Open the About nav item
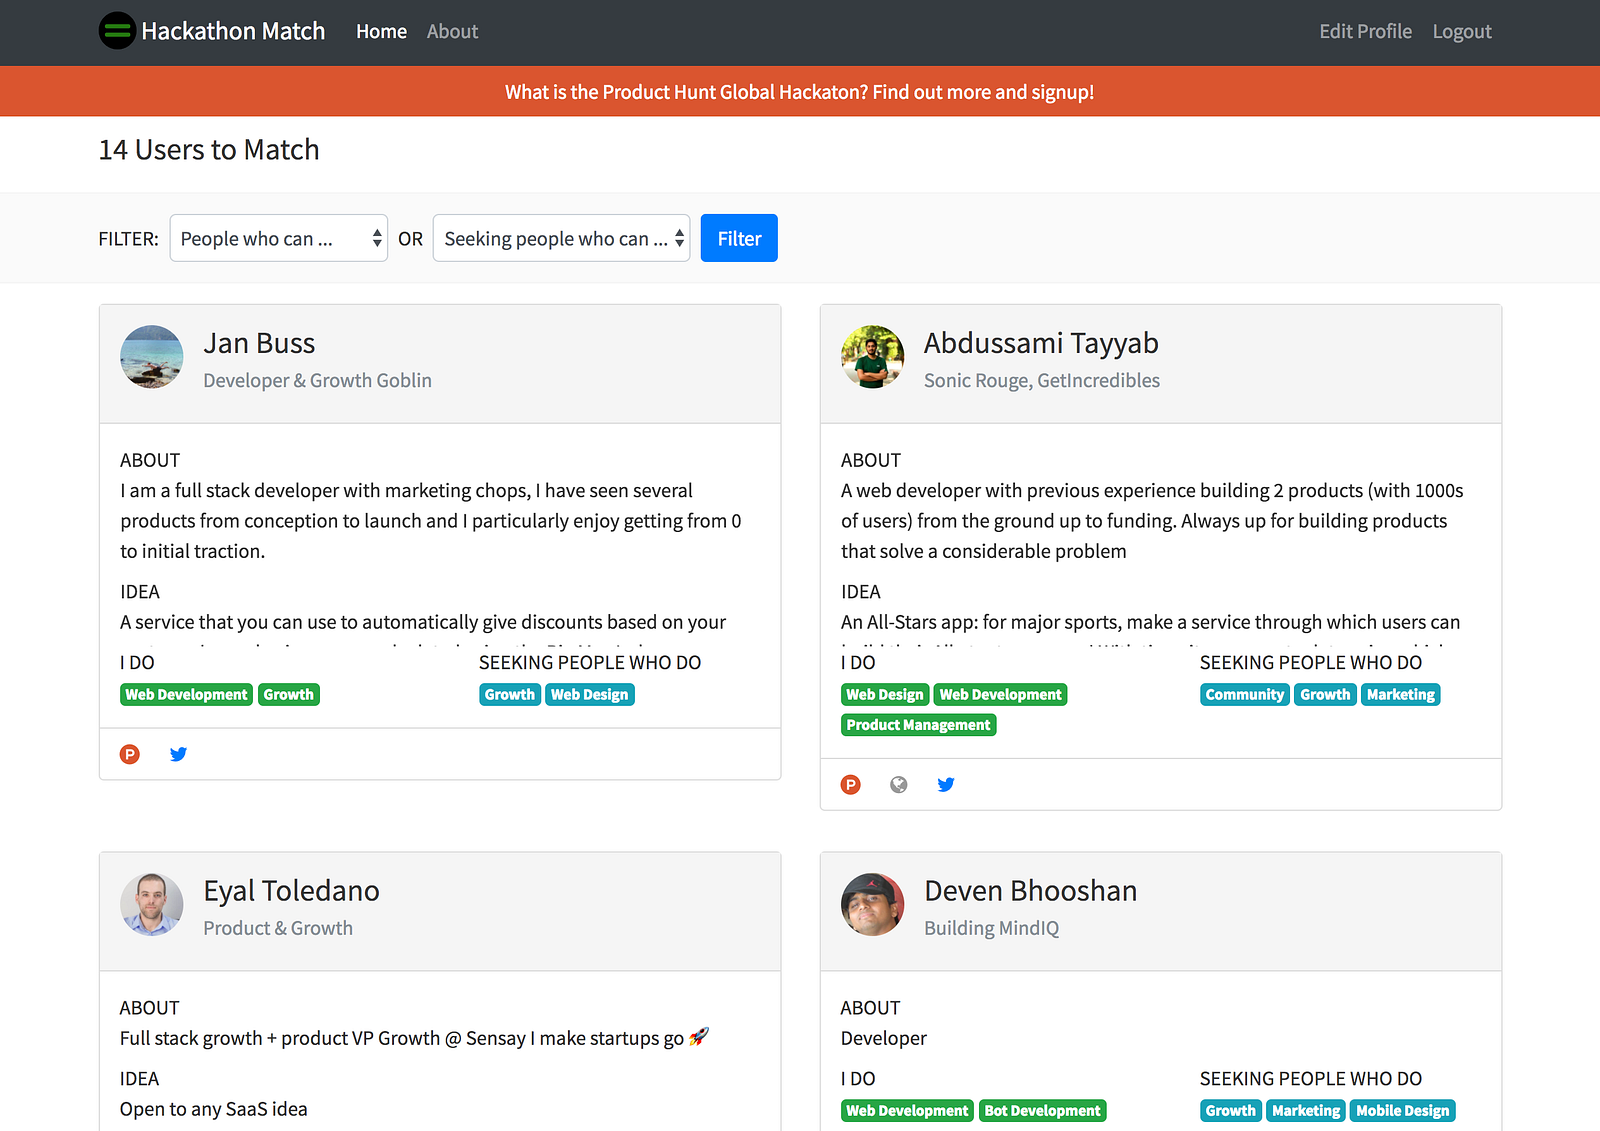 pos(452,31)
